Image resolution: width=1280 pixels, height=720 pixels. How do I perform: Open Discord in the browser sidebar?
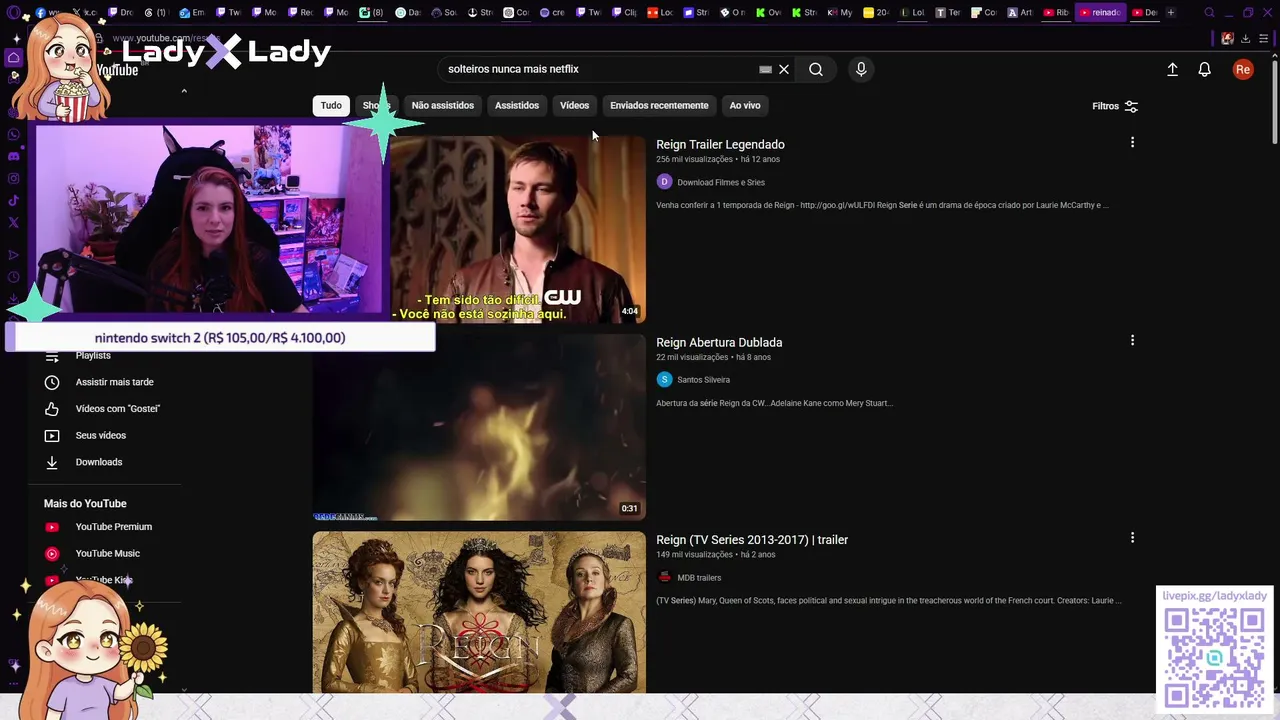click(14, 156)
